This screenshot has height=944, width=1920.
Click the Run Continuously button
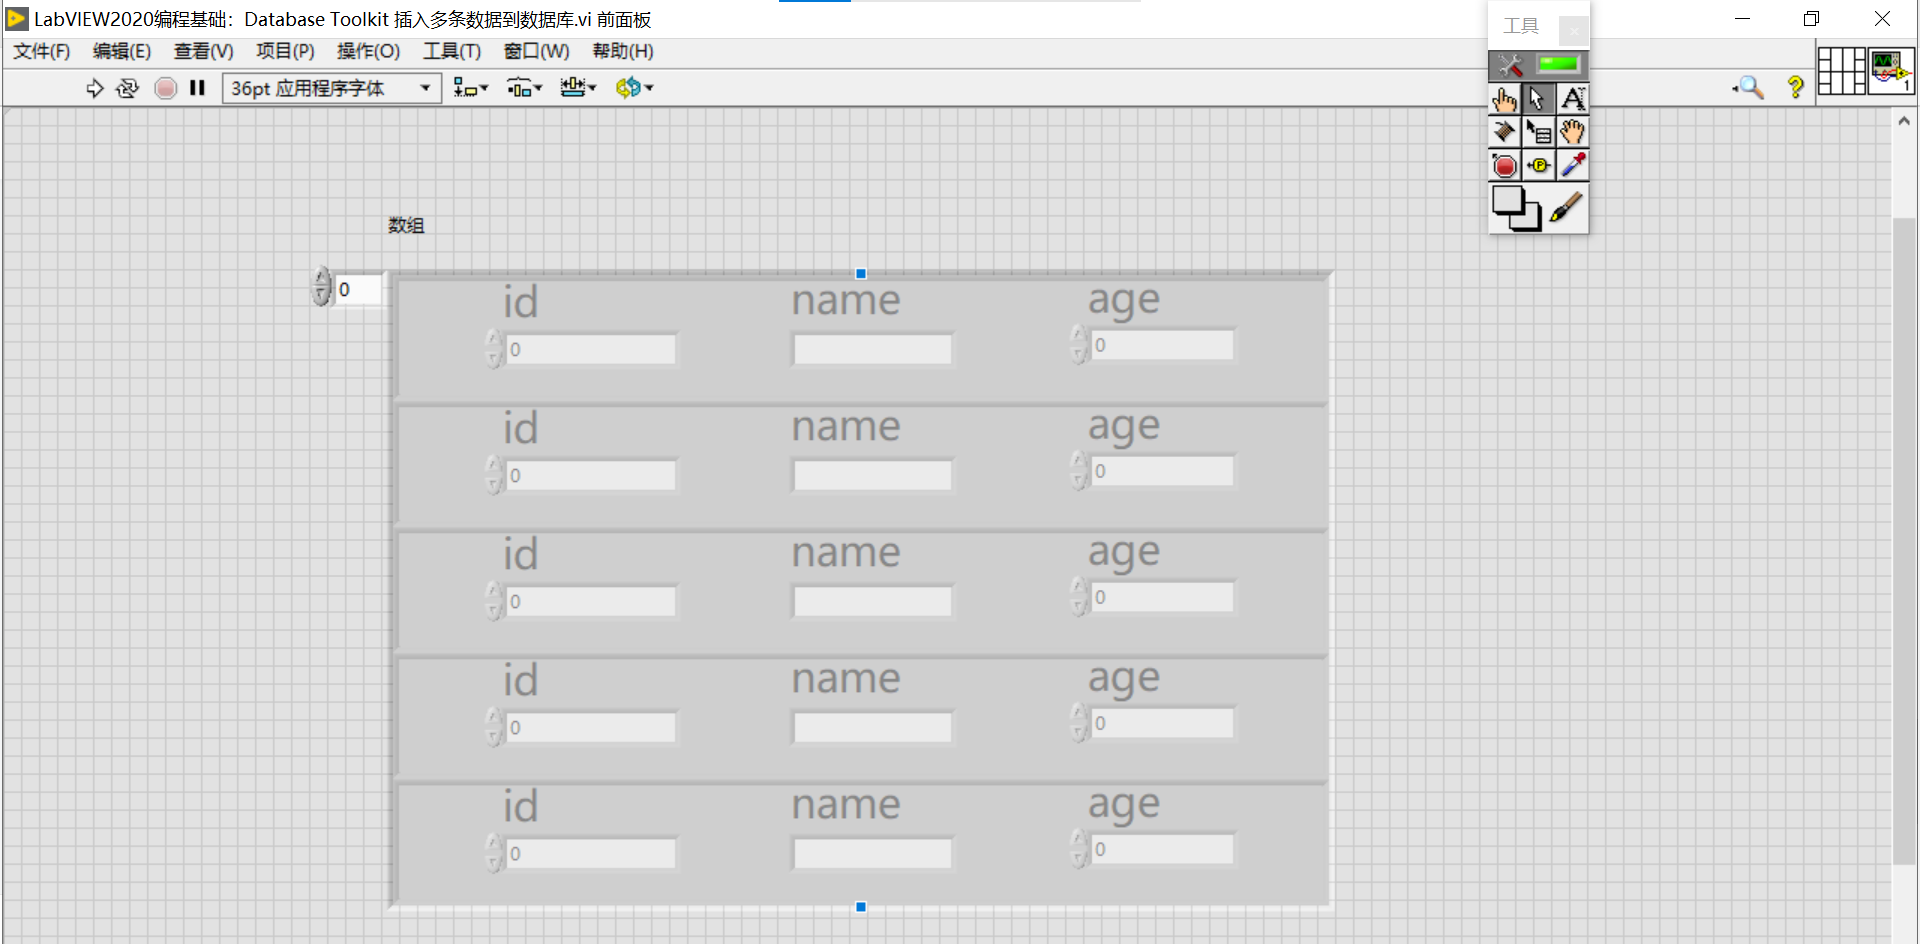coord(128,88)
